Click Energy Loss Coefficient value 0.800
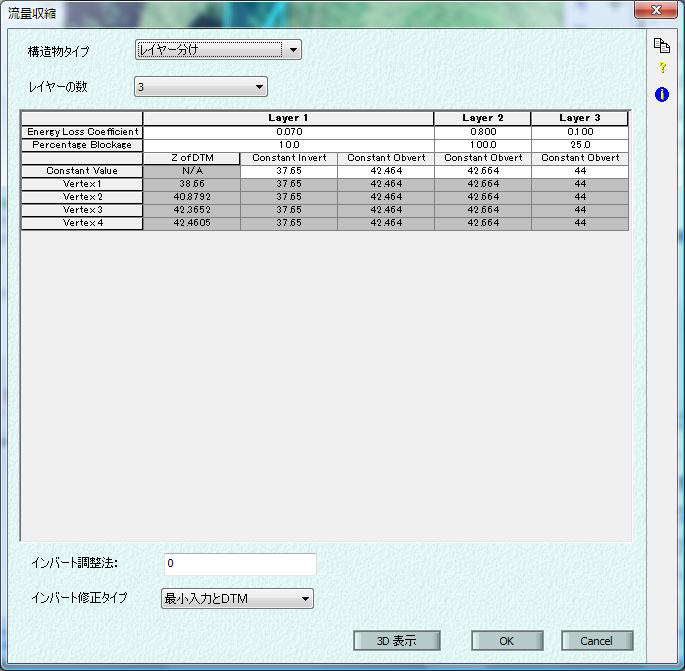The width and height of the screenshot is (685, 671). tap(483, 132)
